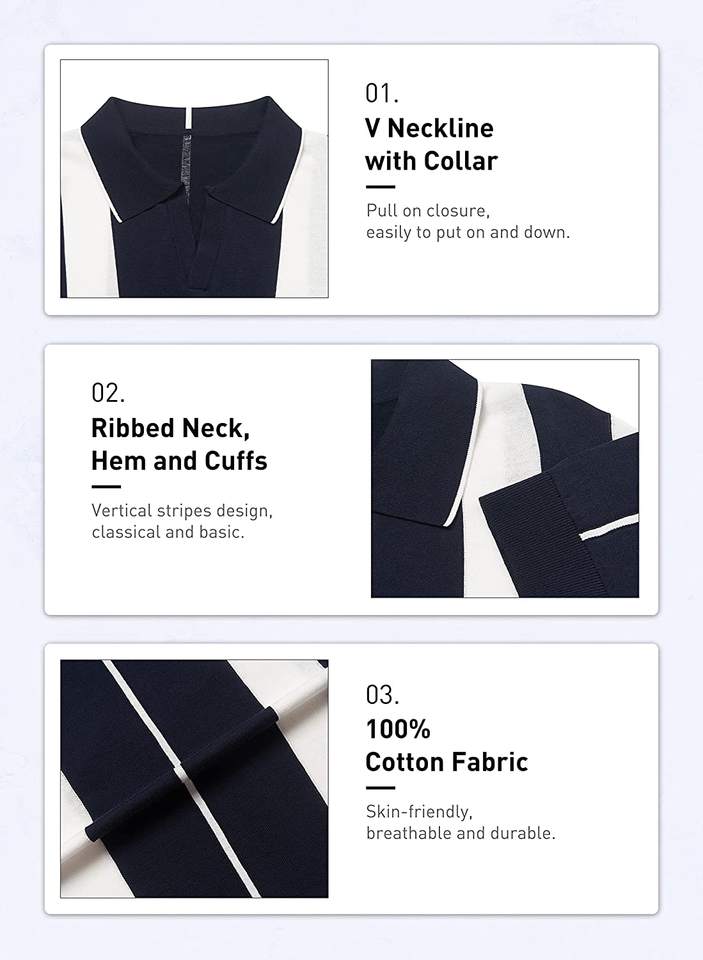Open the V neckline collar photo

click(194, 178)
